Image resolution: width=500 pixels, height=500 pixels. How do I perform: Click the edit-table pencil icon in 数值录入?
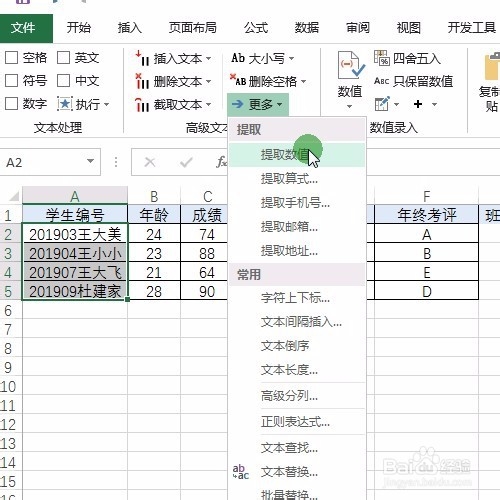[382, 104]
